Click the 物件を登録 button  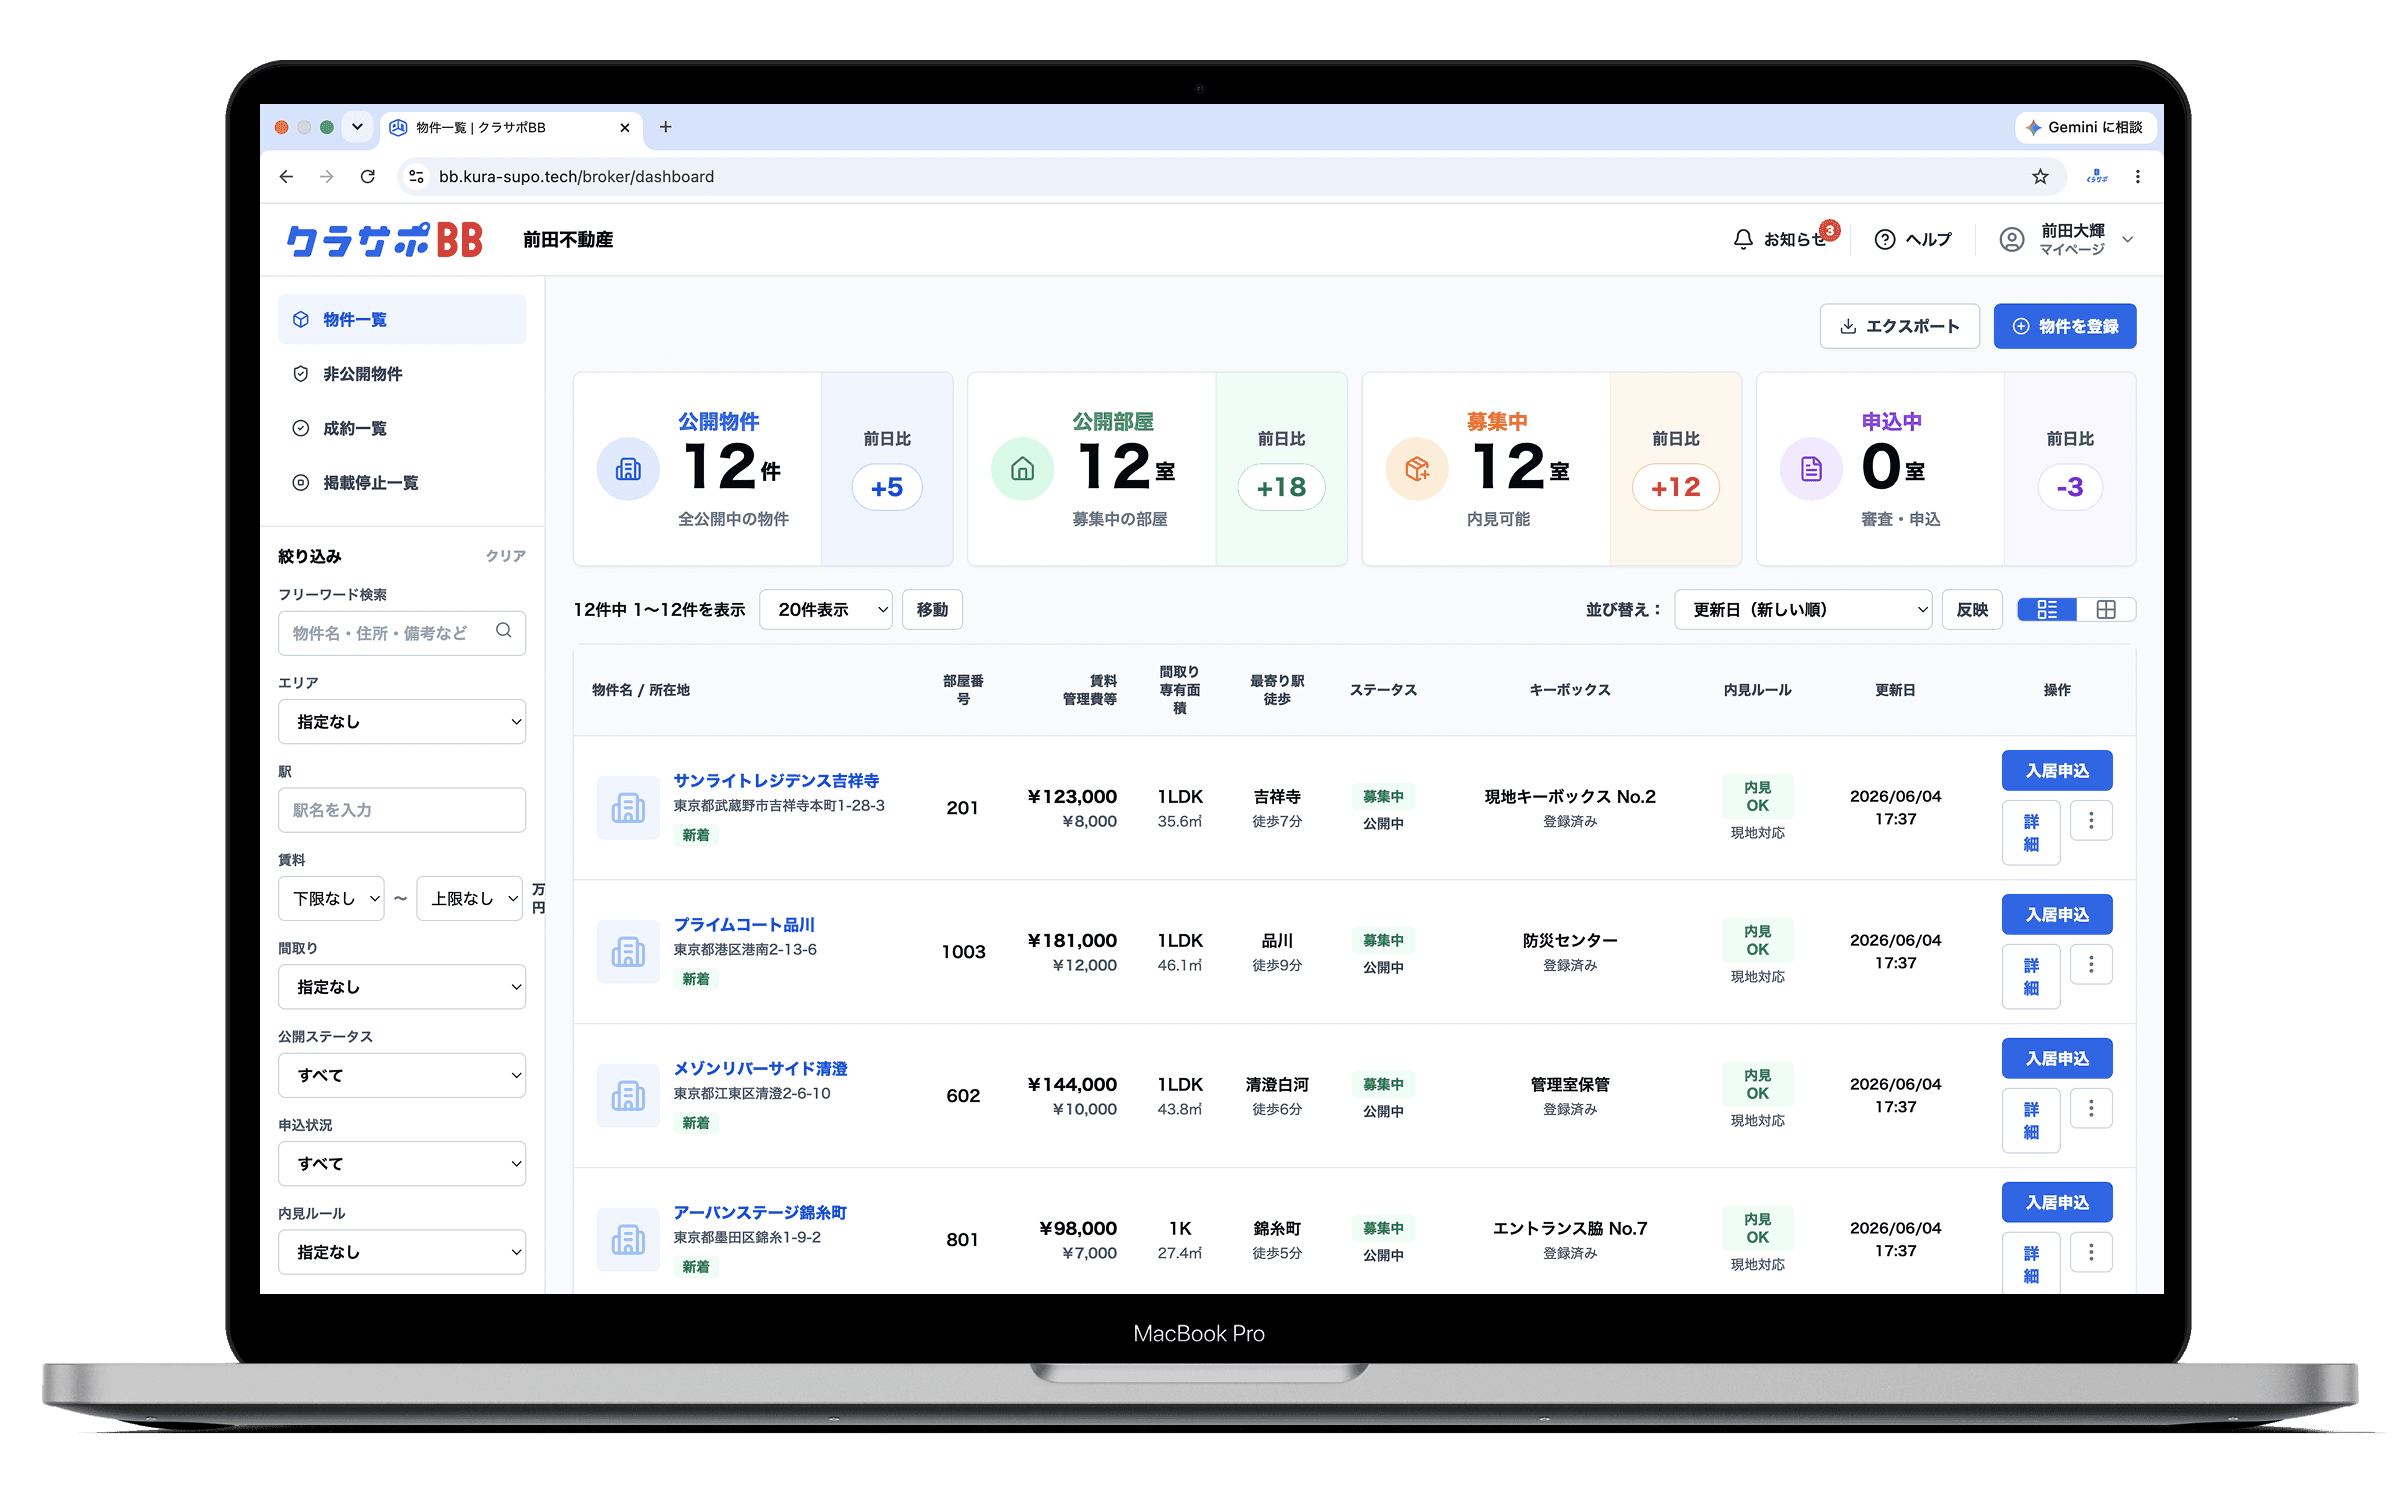(x=2065, y=327)
